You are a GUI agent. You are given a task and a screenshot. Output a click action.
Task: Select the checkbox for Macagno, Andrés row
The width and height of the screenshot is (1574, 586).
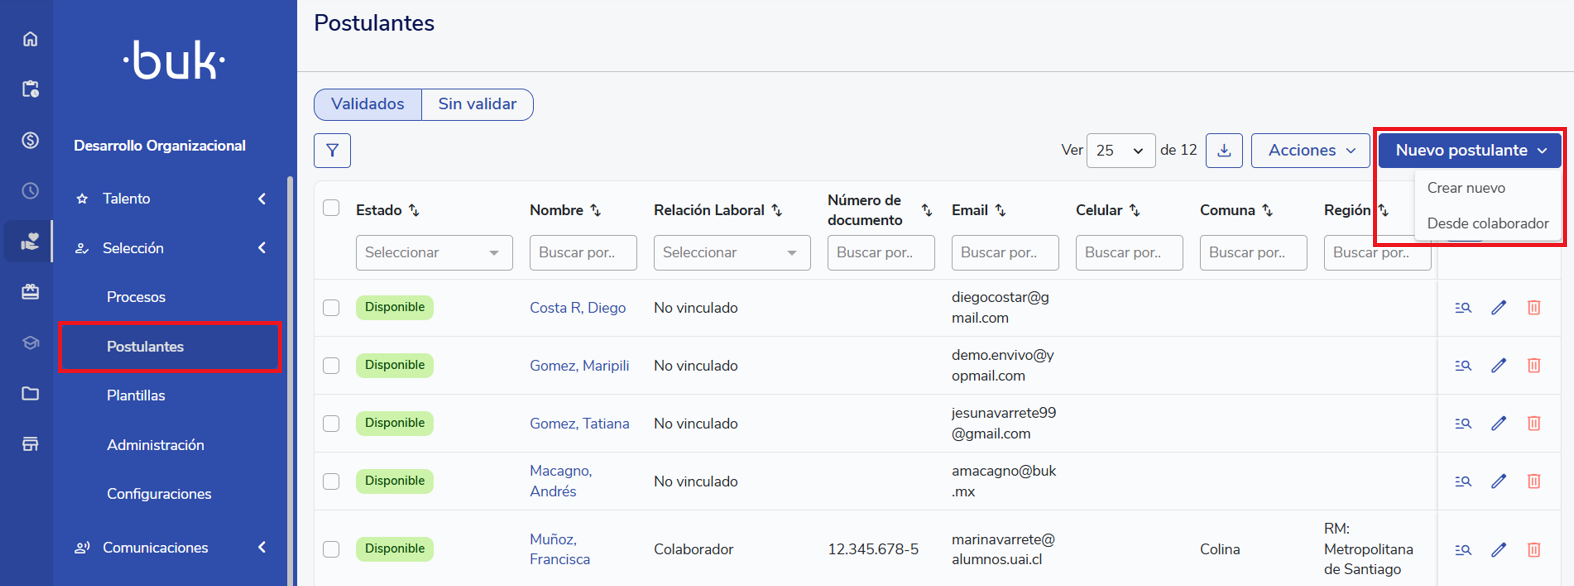coord(331,482)
